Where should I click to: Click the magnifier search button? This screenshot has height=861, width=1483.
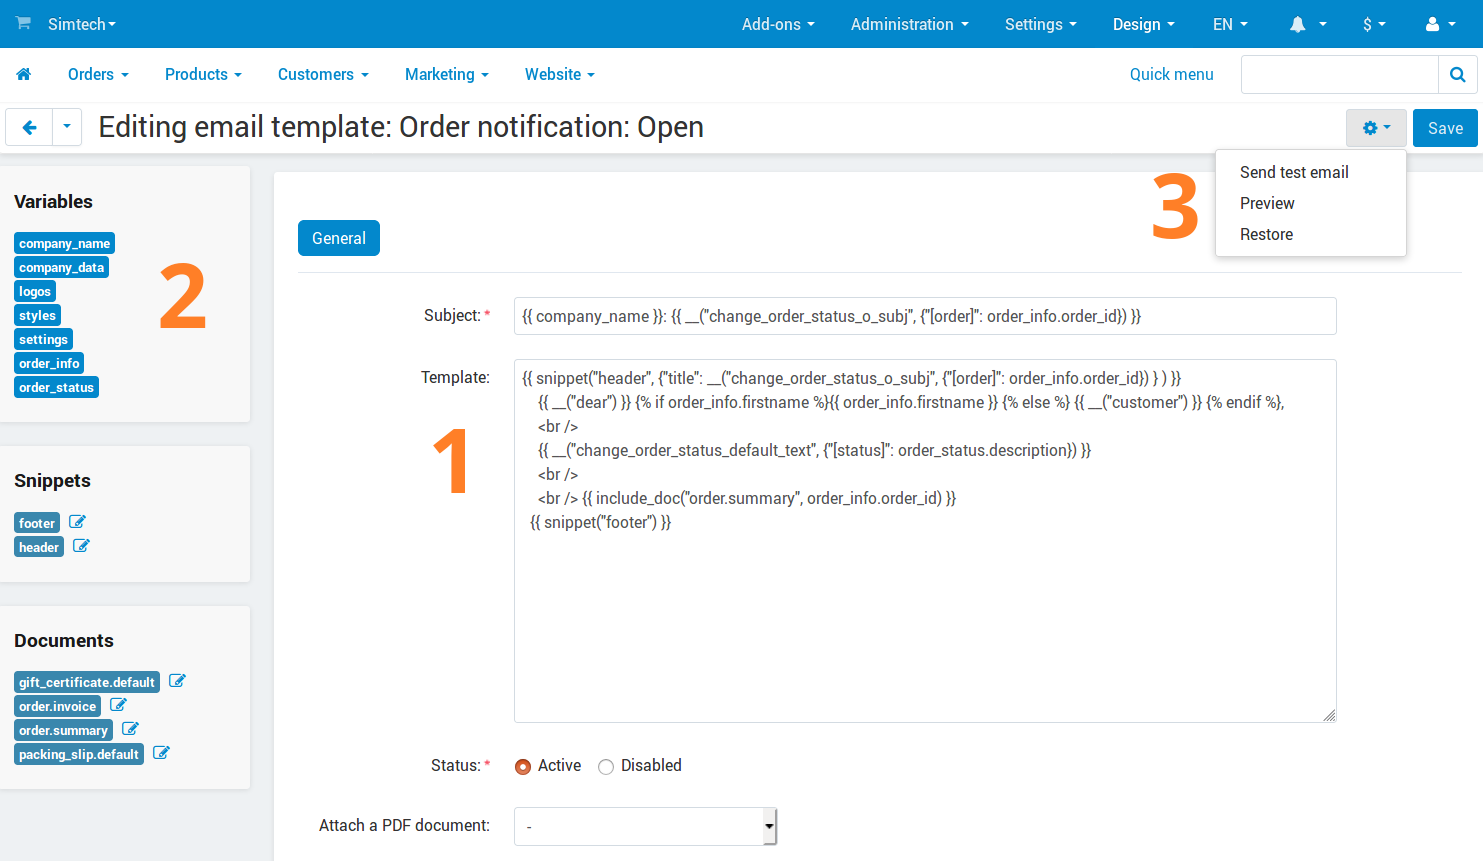1457,74
